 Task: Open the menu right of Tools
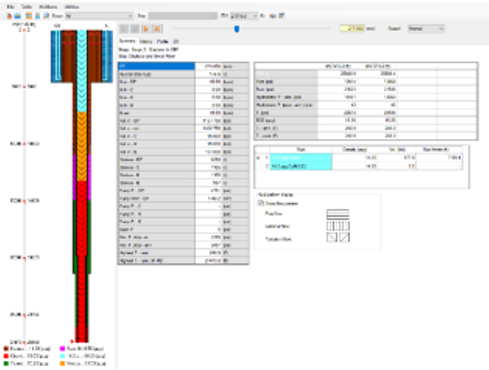click(48, 7)
